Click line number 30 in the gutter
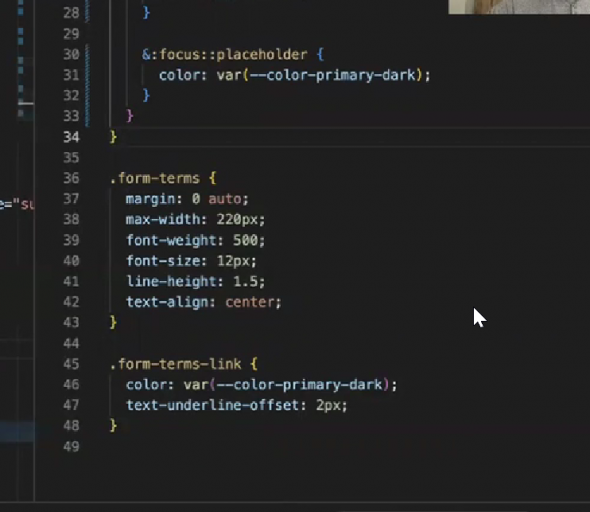This screenshot has width=590, height=512. click(x=71, y=55)
